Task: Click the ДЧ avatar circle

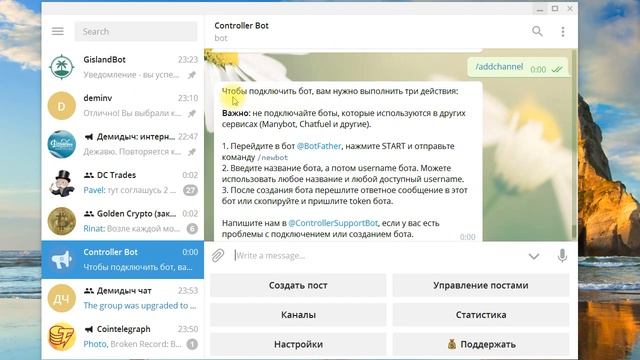Action: coord(62,298)
